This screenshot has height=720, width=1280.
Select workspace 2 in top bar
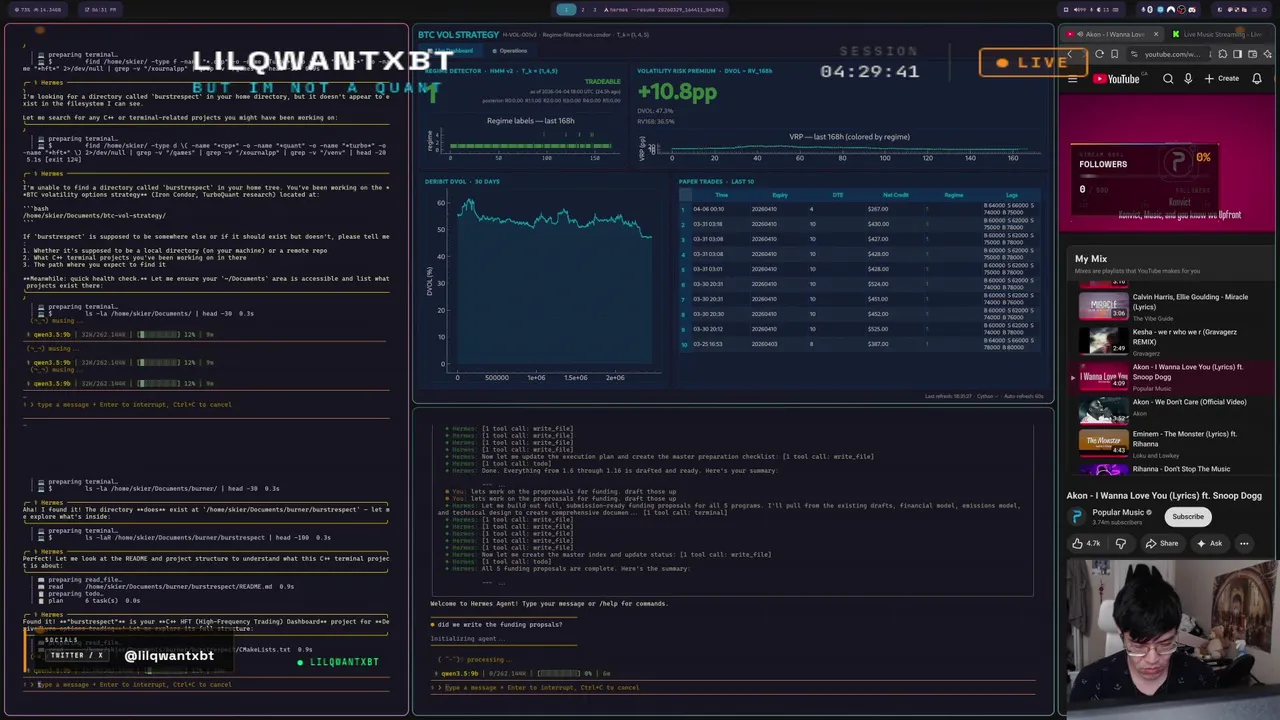(583, 10)
